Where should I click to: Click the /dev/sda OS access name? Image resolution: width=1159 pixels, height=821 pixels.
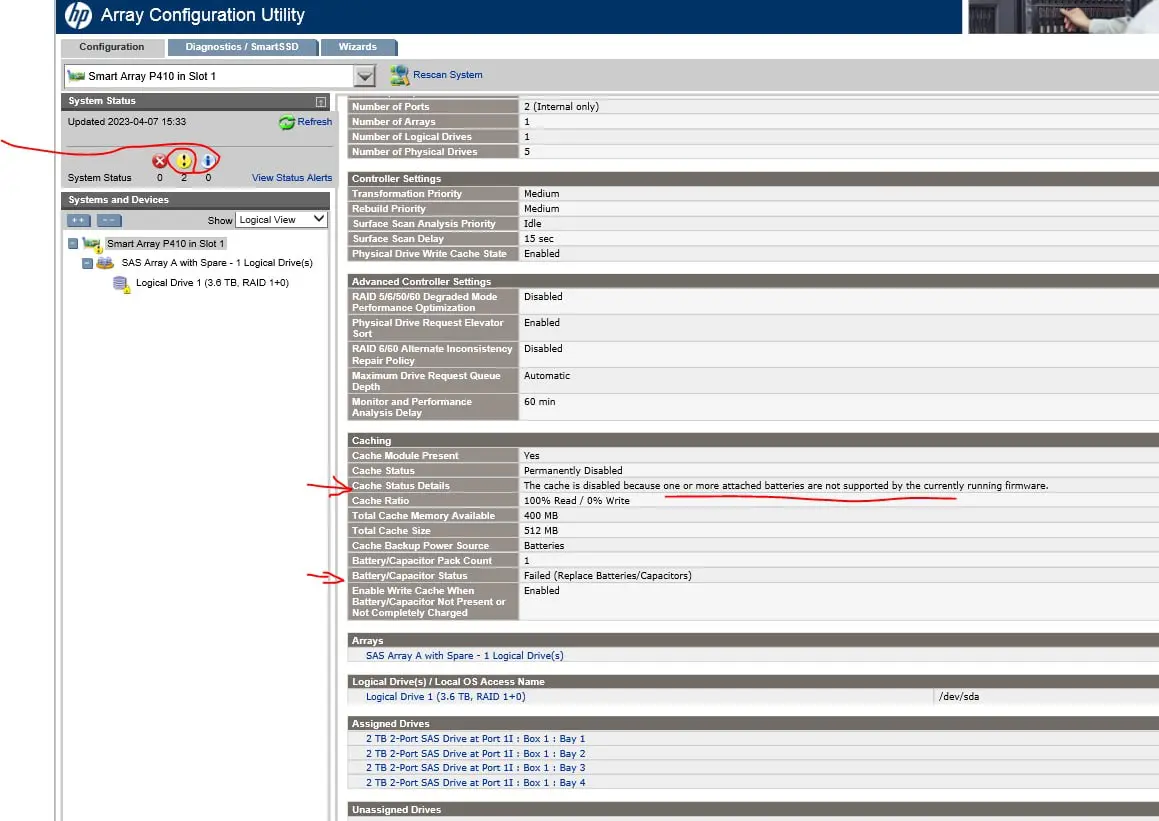959,697
